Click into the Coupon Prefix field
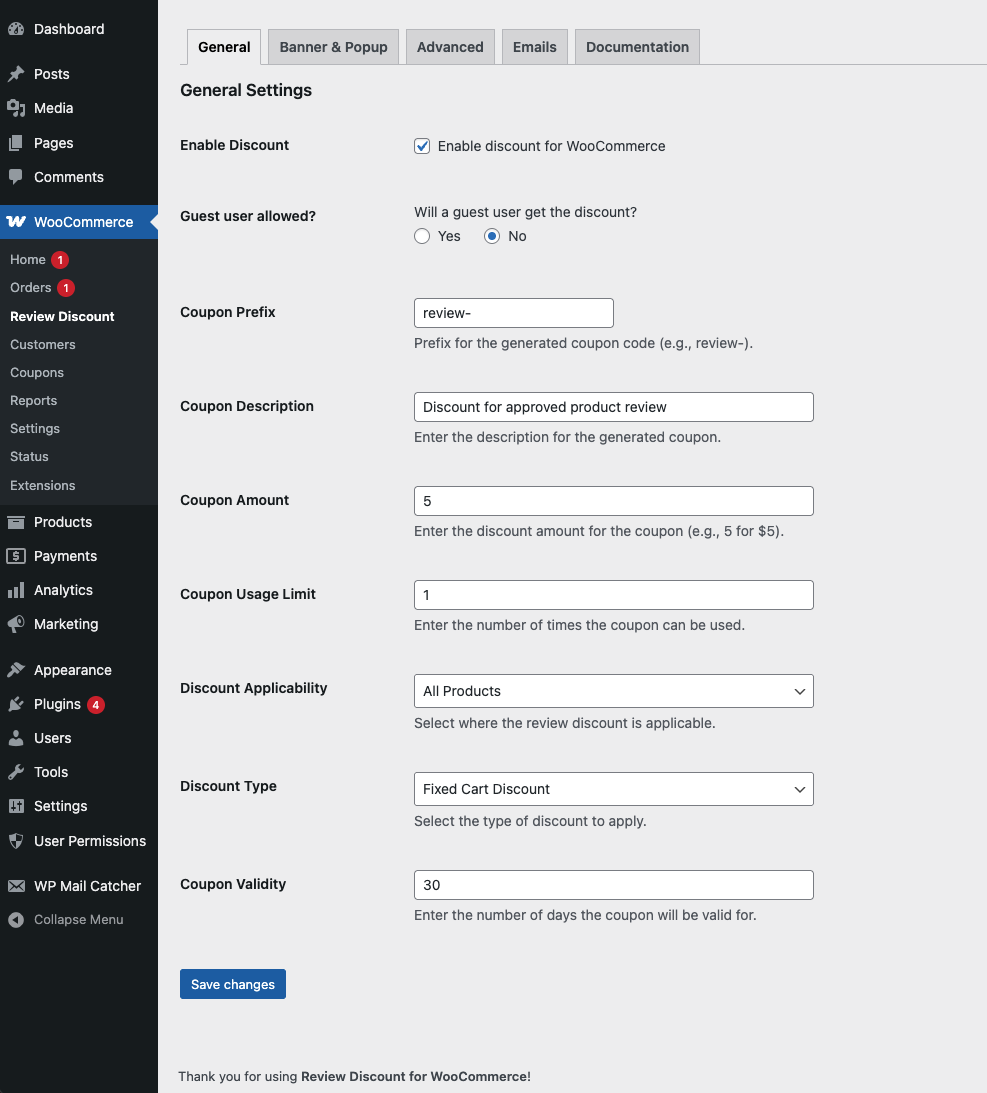Viewport: 987px width, 1093px height. coord(513,313)
